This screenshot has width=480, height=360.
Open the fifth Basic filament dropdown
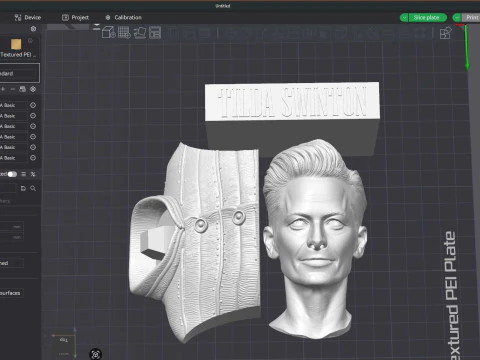click(x=13, y=147)
